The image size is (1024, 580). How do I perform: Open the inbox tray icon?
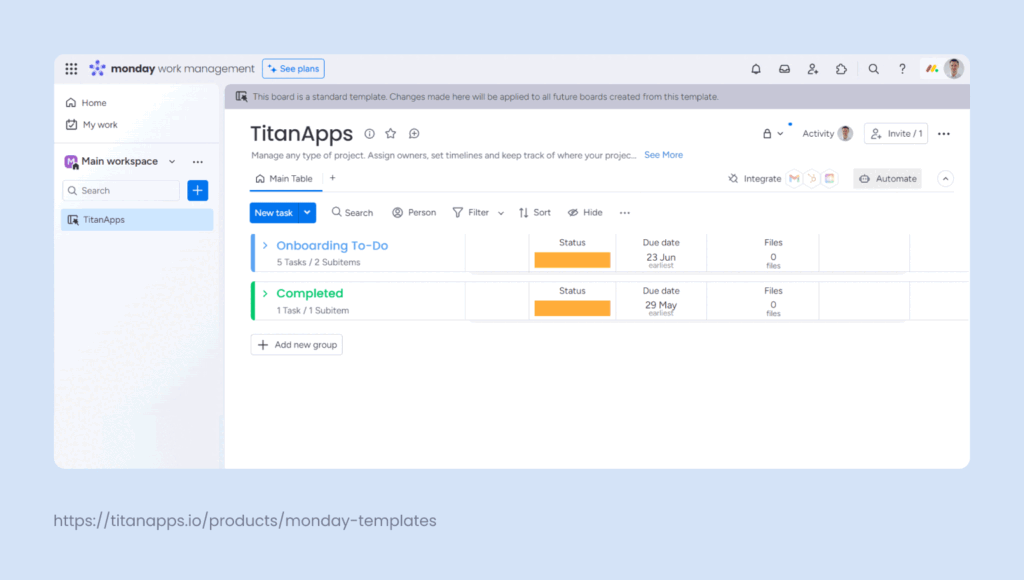point(785,69)
